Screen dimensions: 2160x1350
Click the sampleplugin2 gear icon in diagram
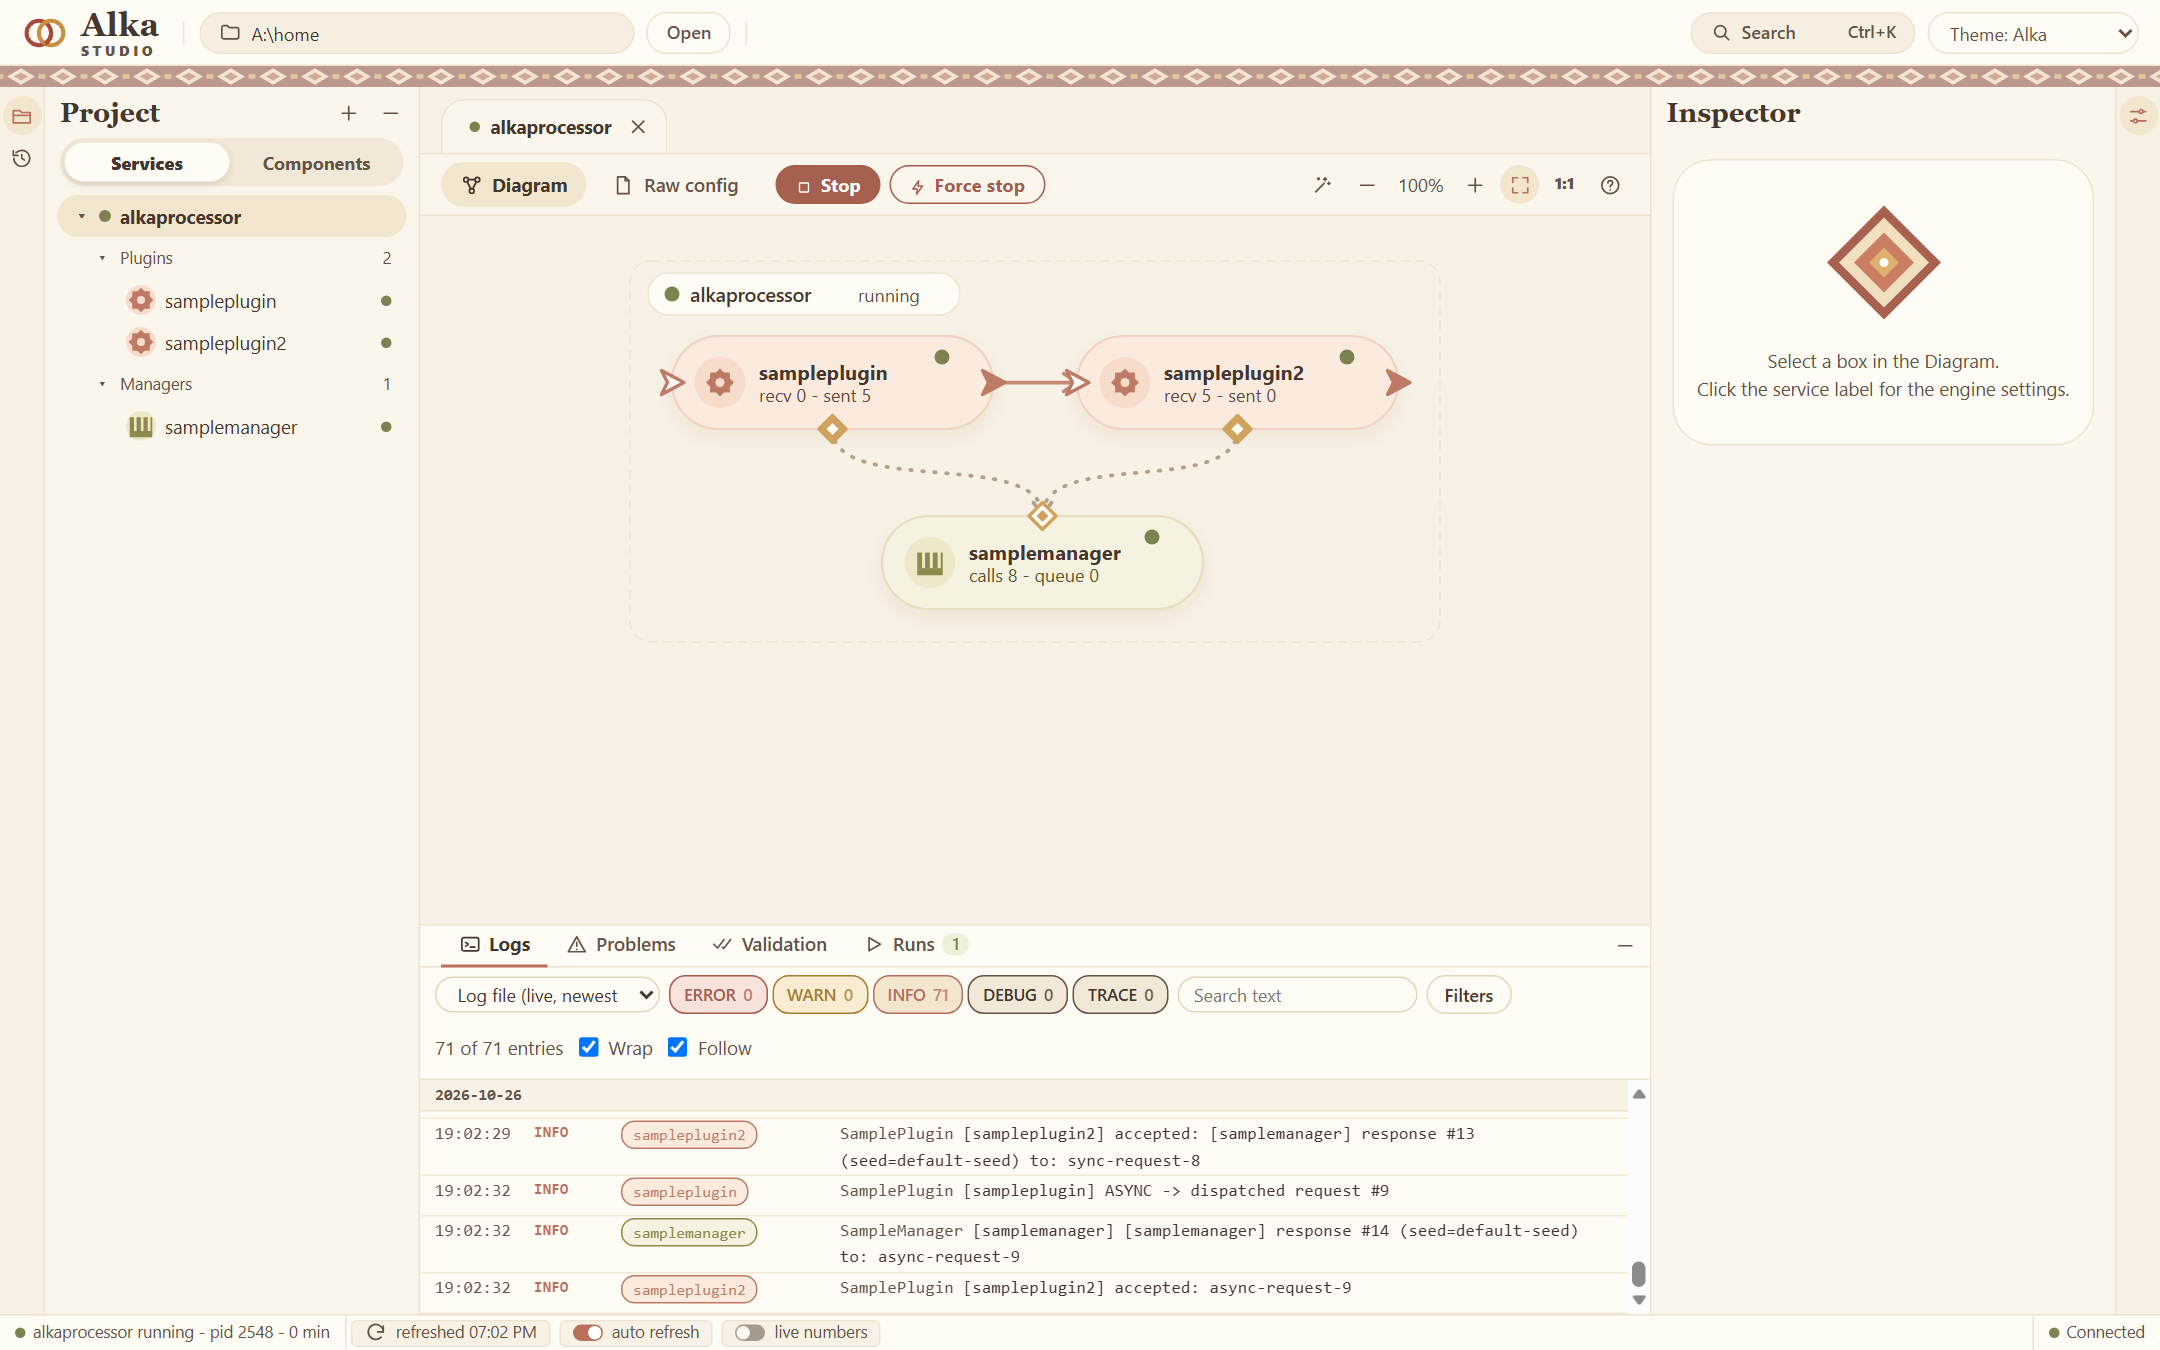point(1125,382)
